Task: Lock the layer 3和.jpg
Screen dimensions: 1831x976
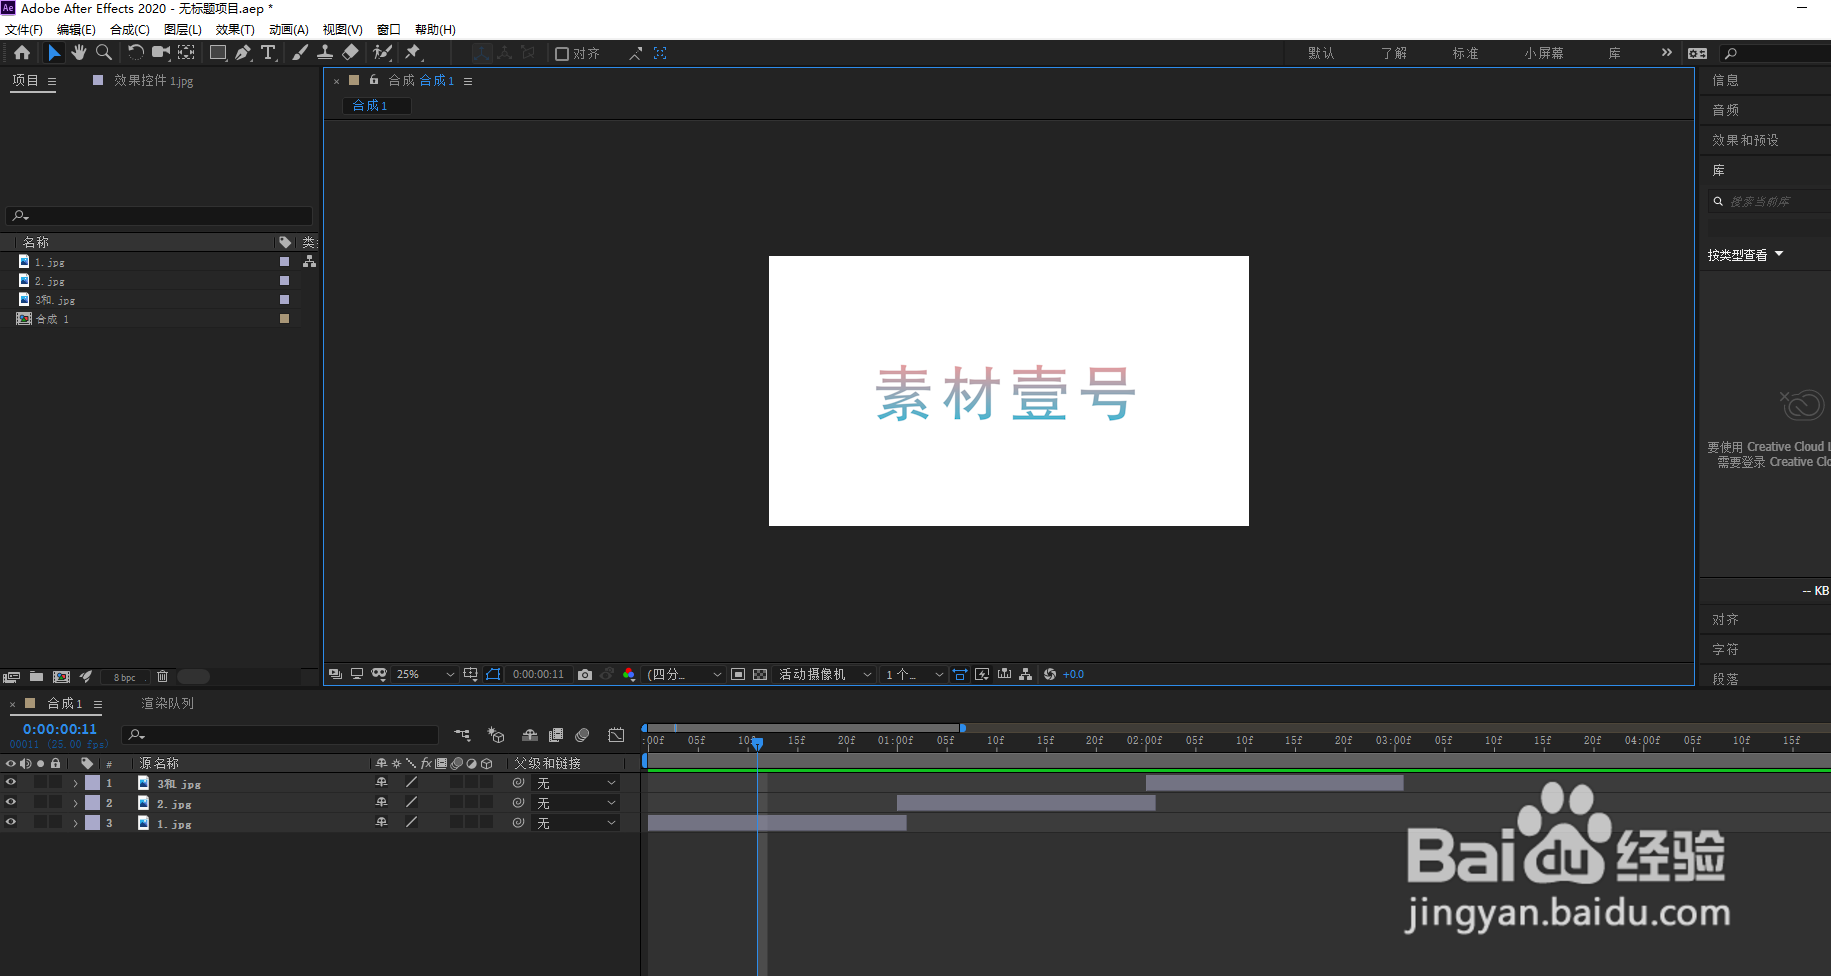Action: [x=55, y=783]
